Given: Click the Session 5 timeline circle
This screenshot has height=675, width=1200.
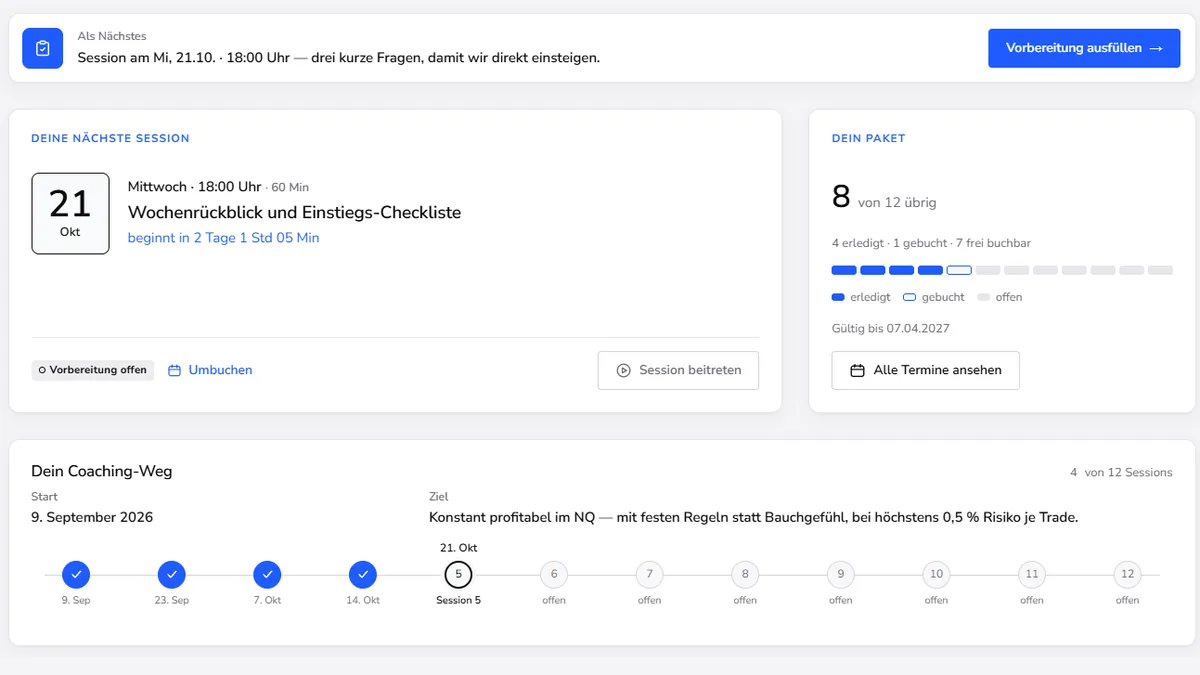Looking at the screenshot, I should 458,575.
